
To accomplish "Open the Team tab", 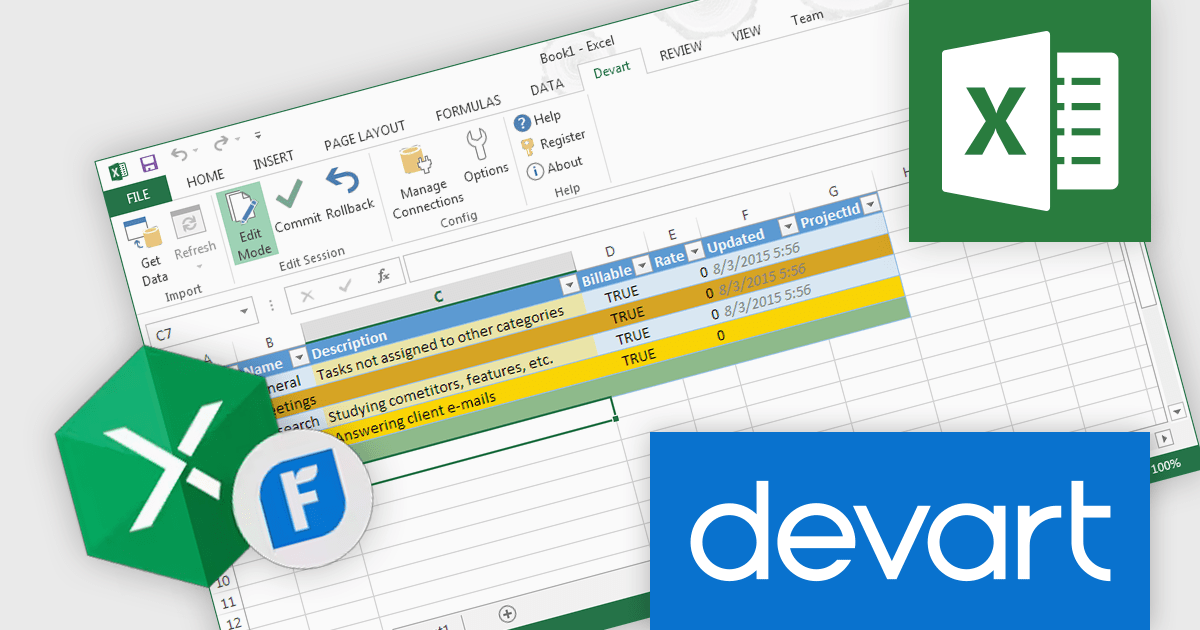I will coord(807,19).
